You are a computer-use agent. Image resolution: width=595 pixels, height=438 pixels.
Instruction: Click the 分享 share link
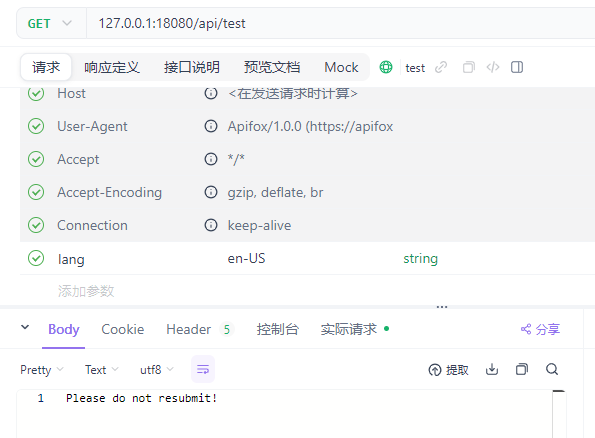(x=540, y=329)
